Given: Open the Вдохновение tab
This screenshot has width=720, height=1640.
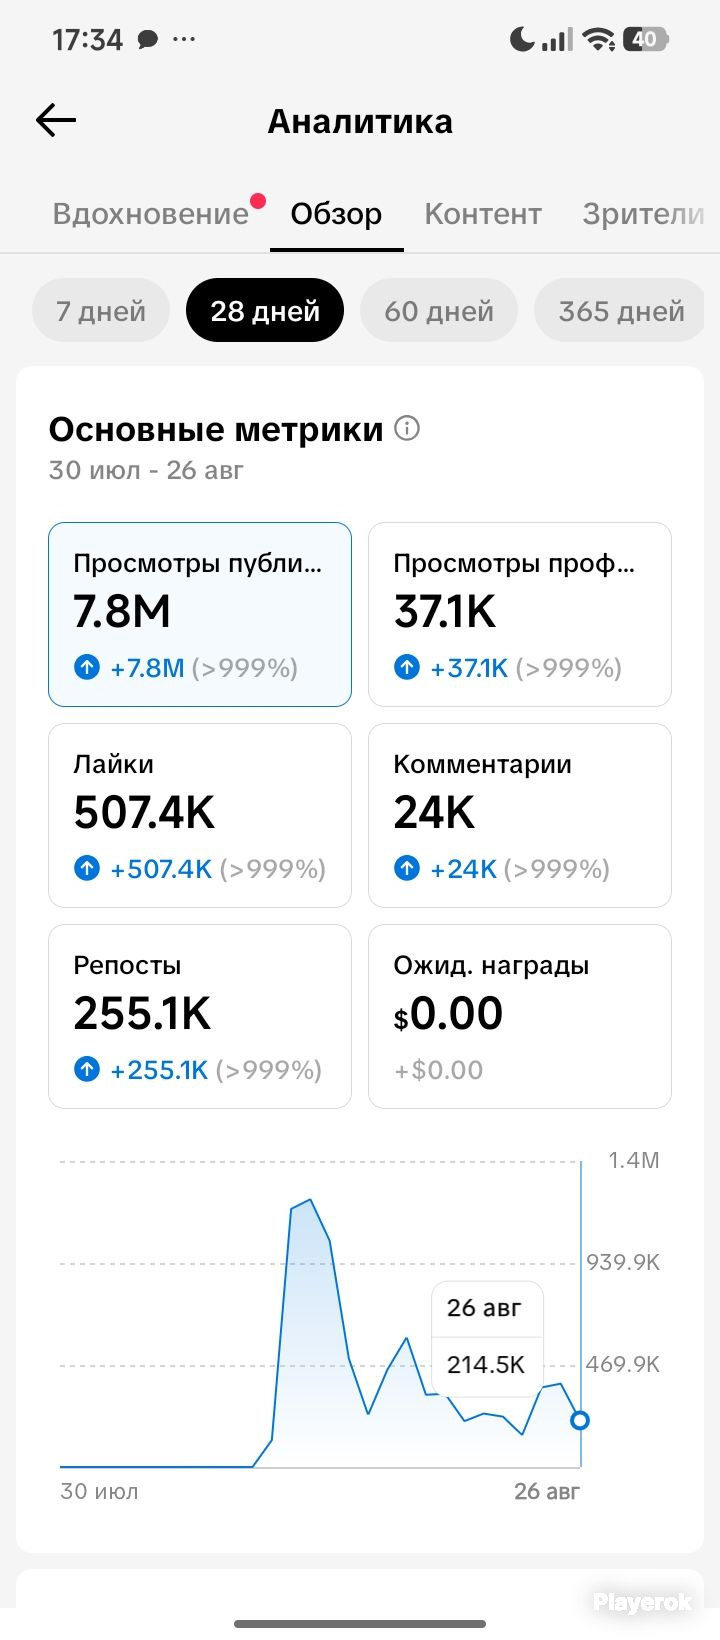Looking at the screenshot, I should point(151,214).
